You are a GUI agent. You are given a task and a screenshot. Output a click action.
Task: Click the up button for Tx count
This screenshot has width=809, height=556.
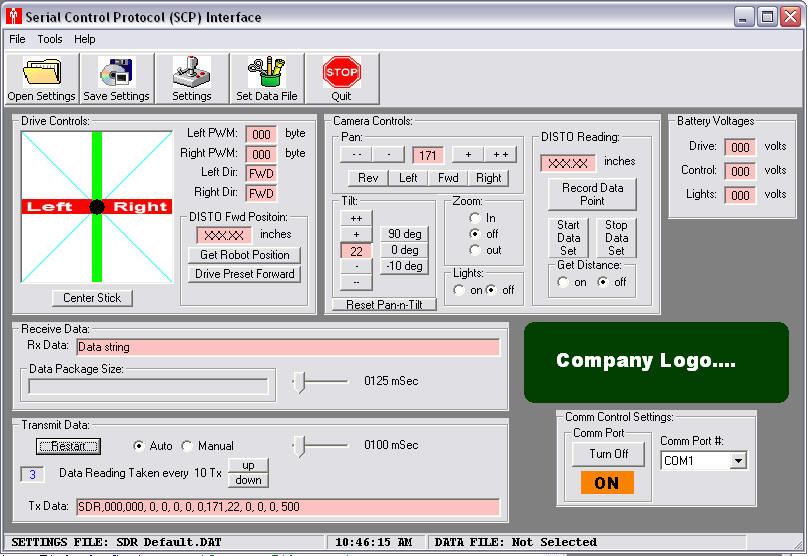[248, 465]
